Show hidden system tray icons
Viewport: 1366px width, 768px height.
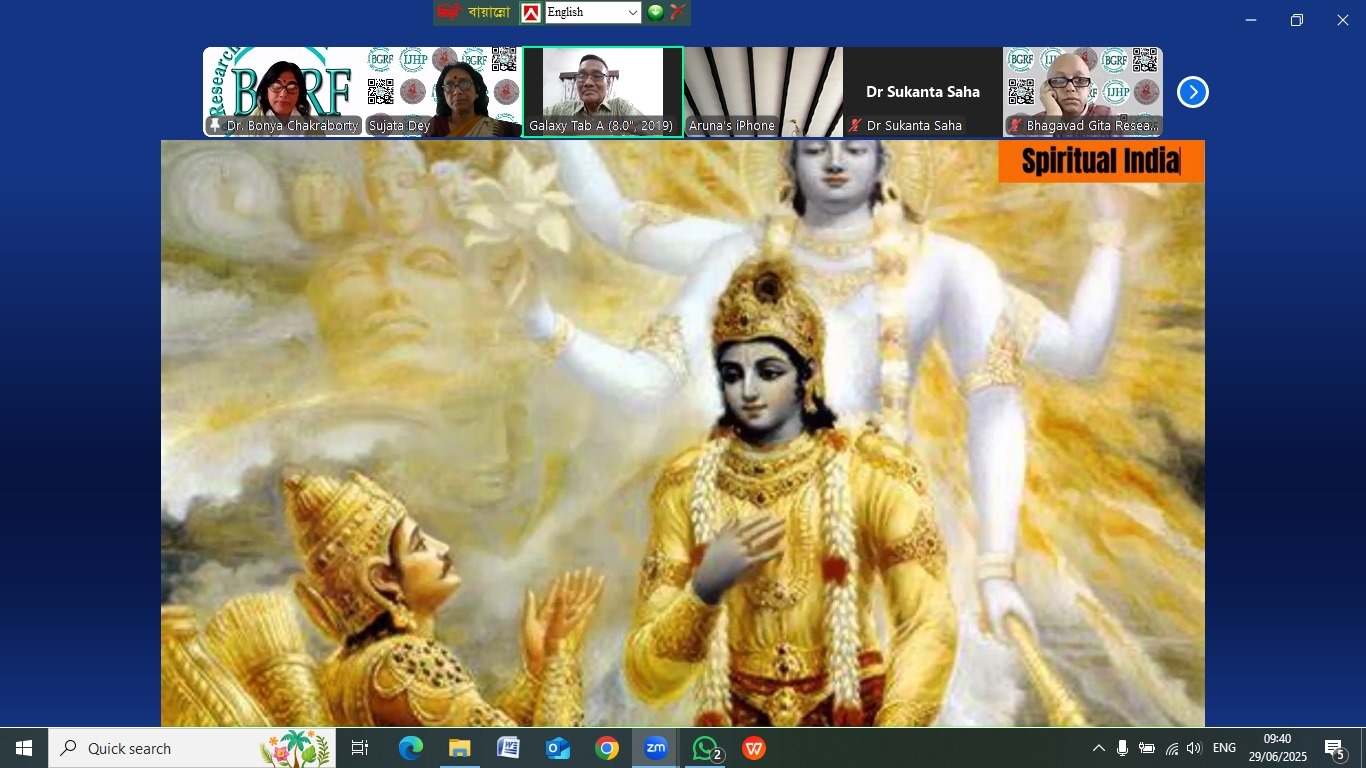point(1098,748)
